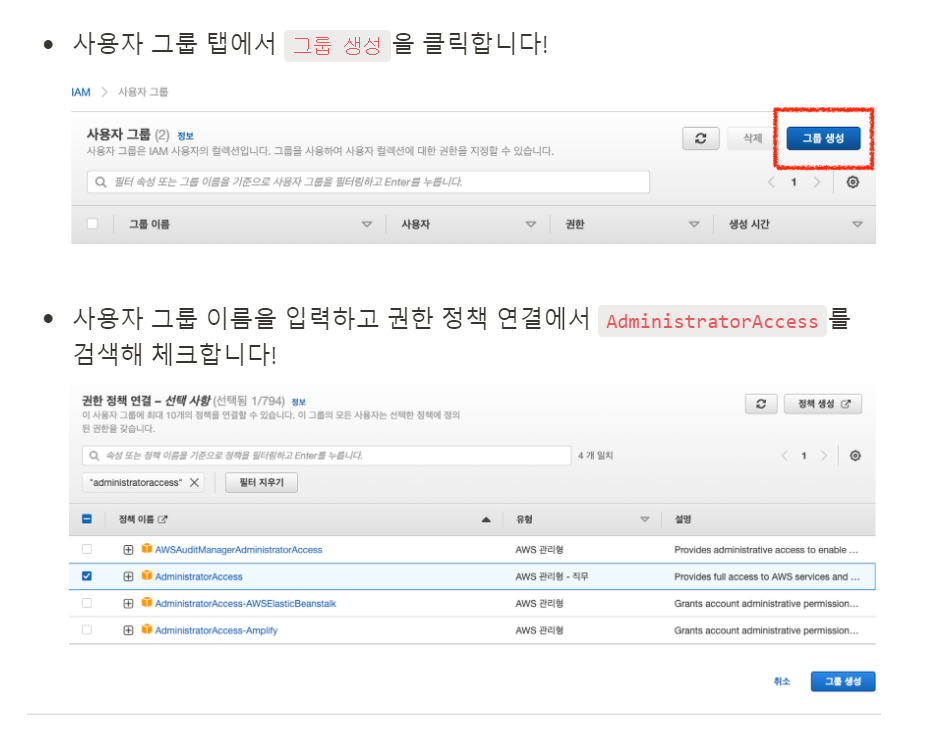The image size is (926, 744).
Task: Check the AdministratorAccess-Amplify checkbox
Action: click(87, 630)
